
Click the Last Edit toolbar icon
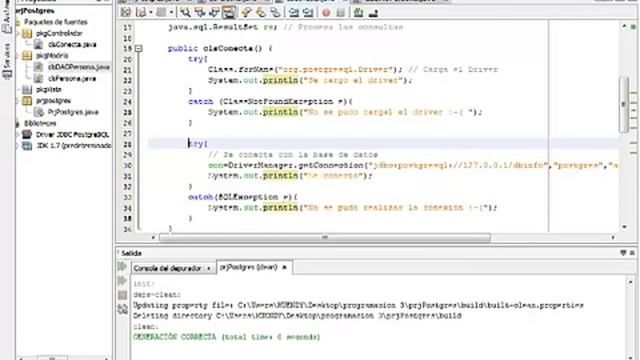pyautogui.click(x=126, y=13)
